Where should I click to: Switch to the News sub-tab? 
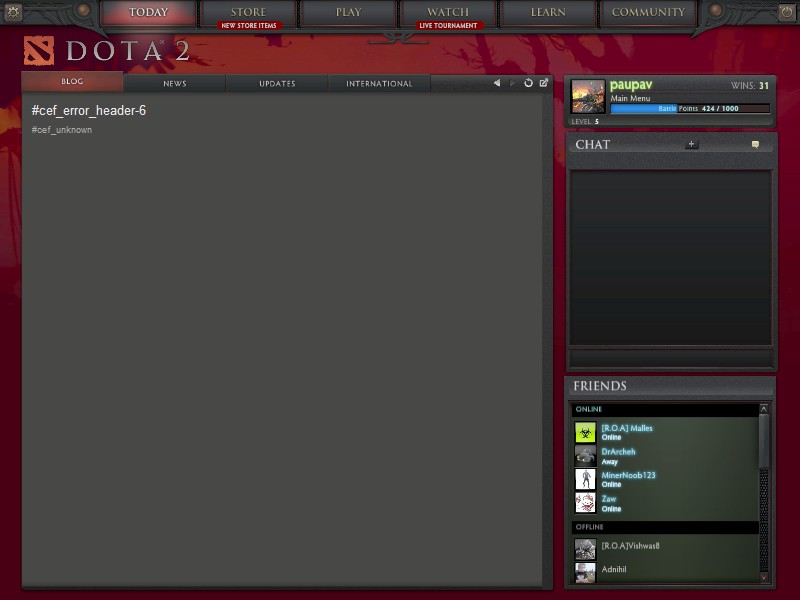174,83
